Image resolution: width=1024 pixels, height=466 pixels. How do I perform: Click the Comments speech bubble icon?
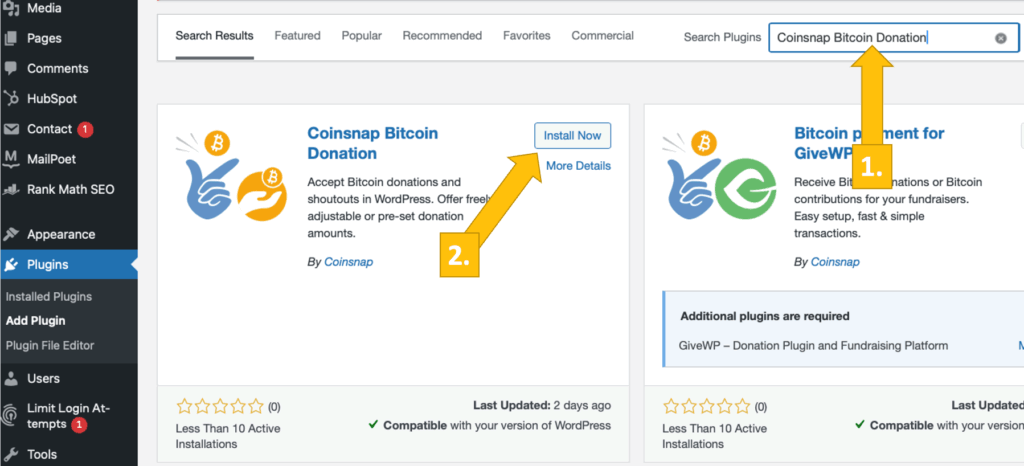(12, 69)
